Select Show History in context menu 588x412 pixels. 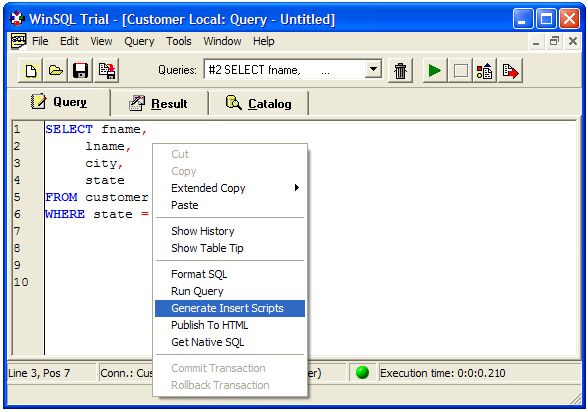tap(230, 231)
